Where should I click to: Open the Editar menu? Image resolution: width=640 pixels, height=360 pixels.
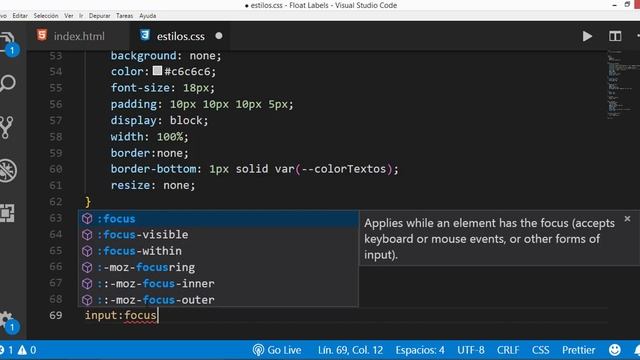click(x=20, y=16)
